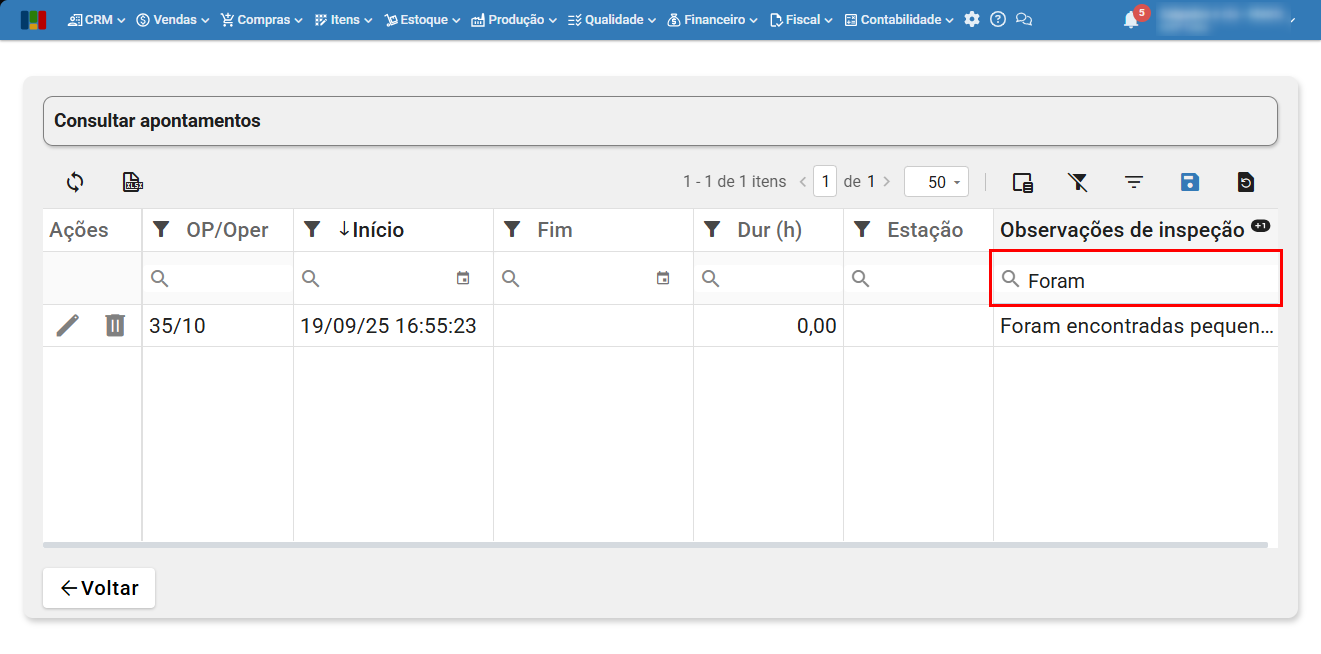
Task: Expand the Contabilidade dropdown menu
Action: 899,20
